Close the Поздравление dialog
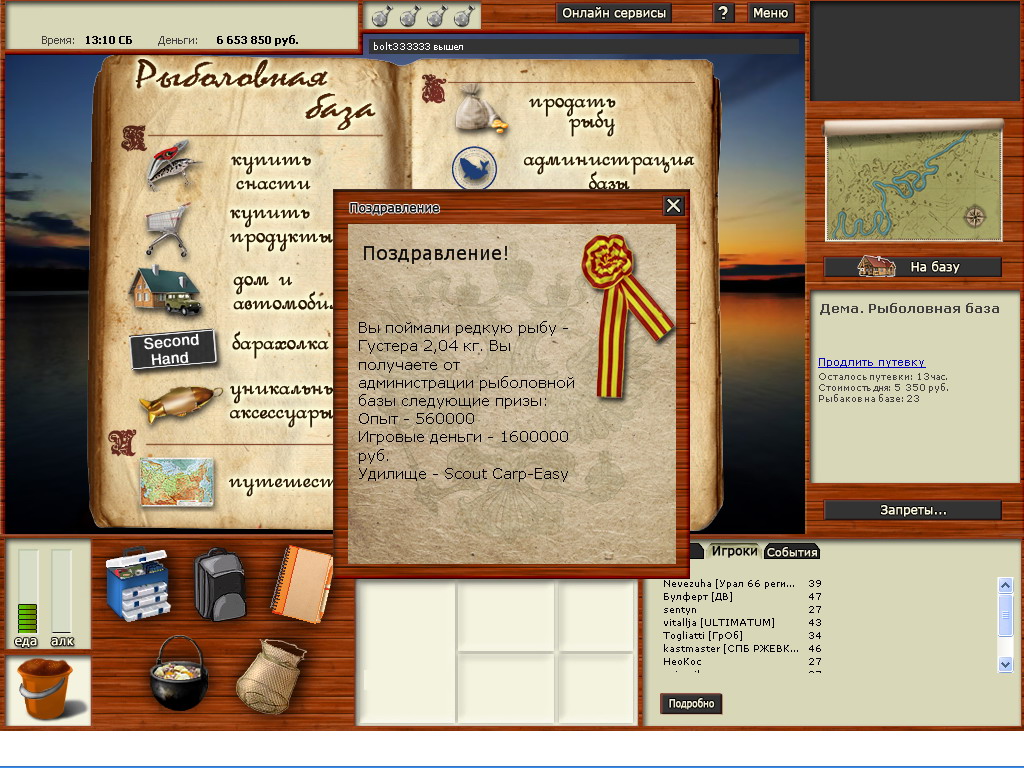The width and height of the screenshot is (1024, 768). 673,206
